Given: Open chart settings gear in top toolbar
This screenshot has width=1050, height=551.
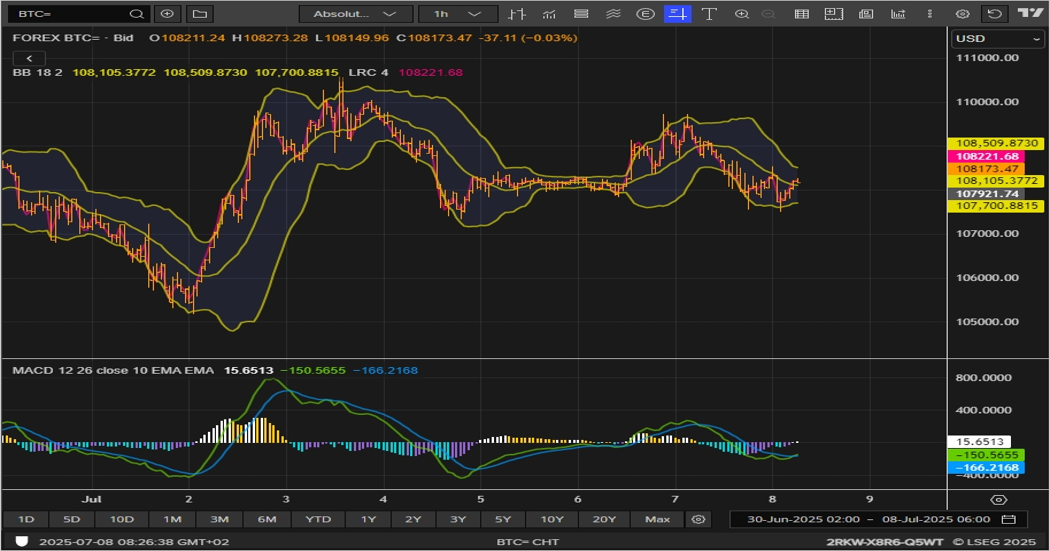Looking at the screenshot, I should coord(962,13).
